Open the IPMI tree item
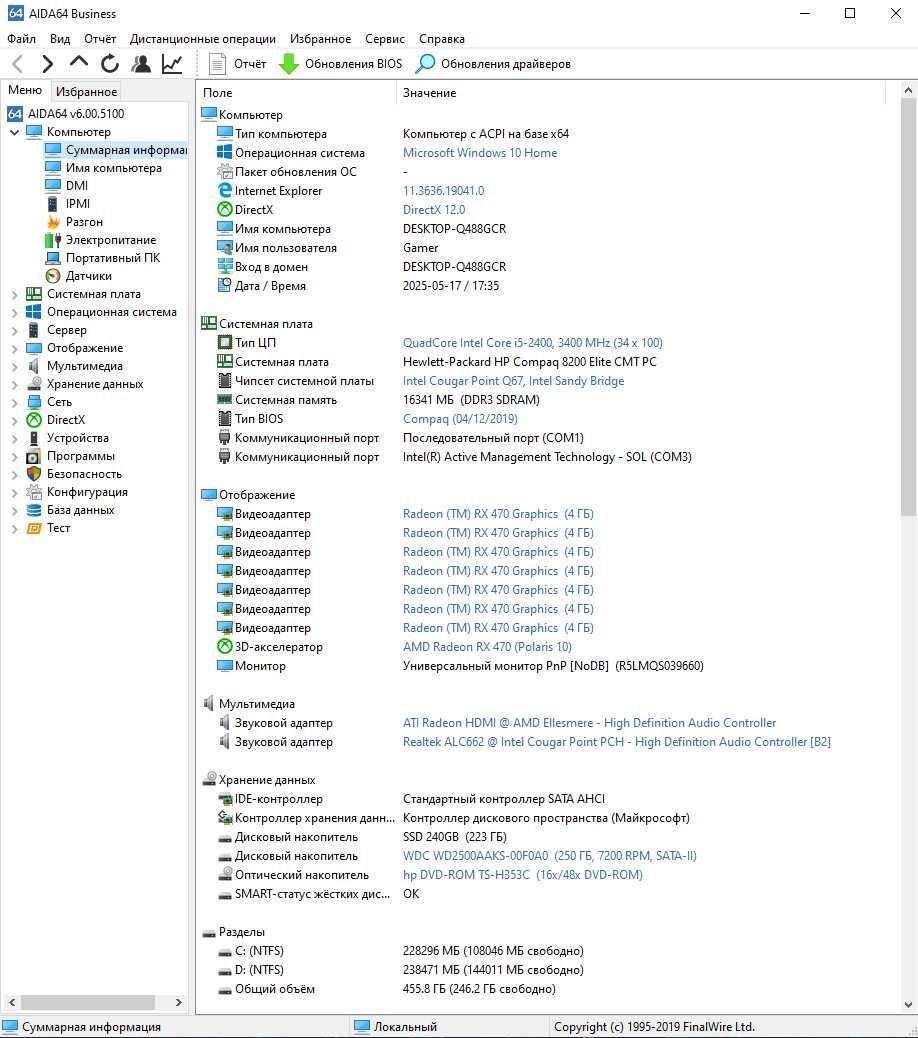This screenshot has width=918, height=1038. (68, 203)
